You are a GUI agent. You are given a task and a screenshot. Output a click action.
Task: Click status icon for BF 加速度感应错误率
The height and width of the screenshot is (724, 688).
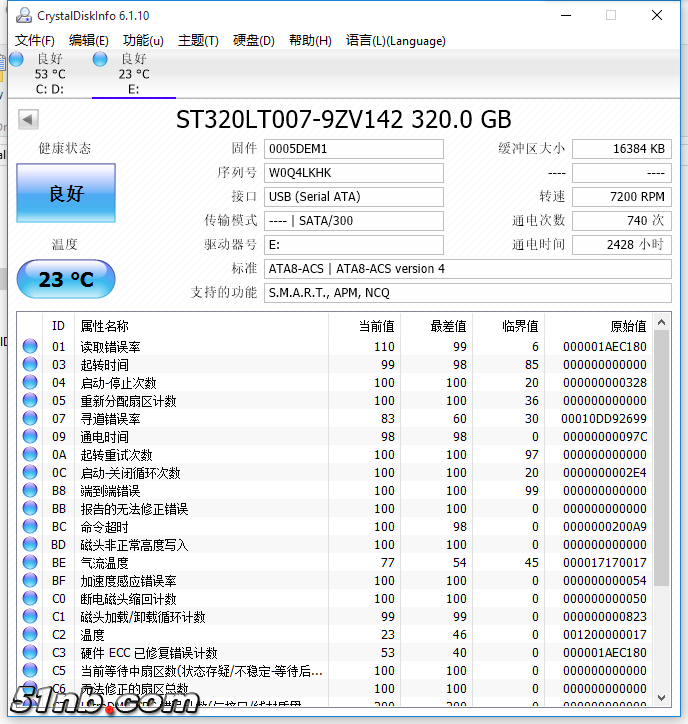[x=30, y=580]
